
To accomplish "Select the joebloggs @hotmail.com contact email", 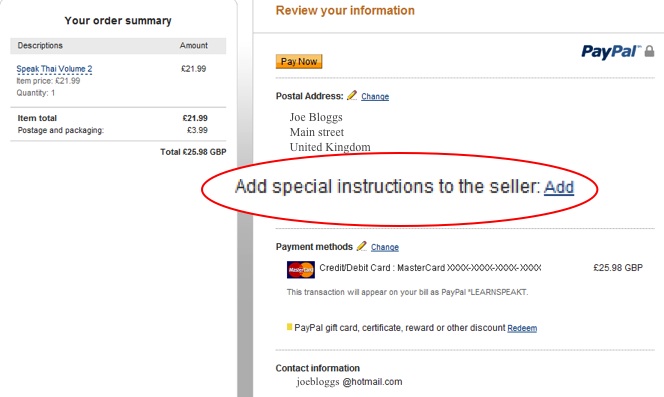I will (x=349, y=382).
